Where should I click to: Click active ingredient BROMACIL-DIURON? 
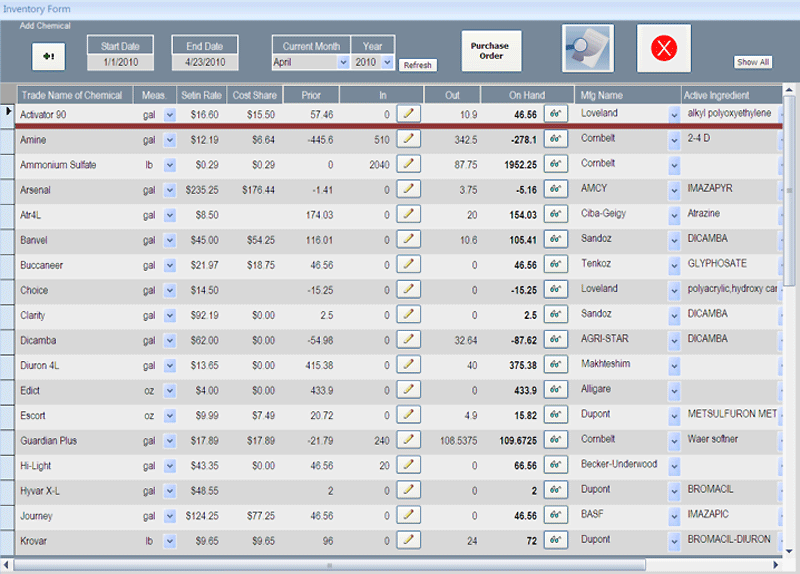pos(729,539)
